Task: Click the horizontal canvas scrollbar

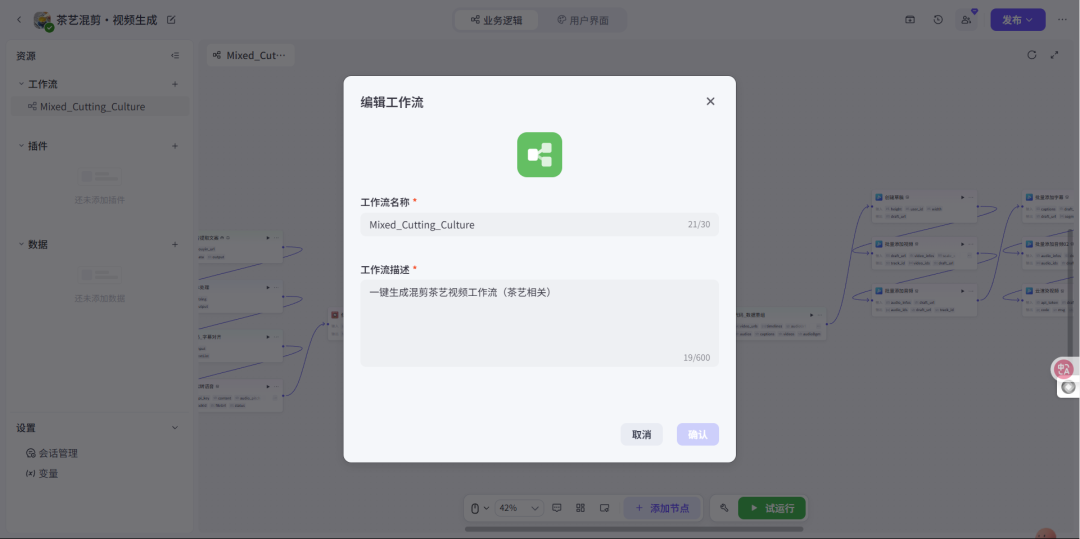Action: pyautogui.click(x=634, y=529)
